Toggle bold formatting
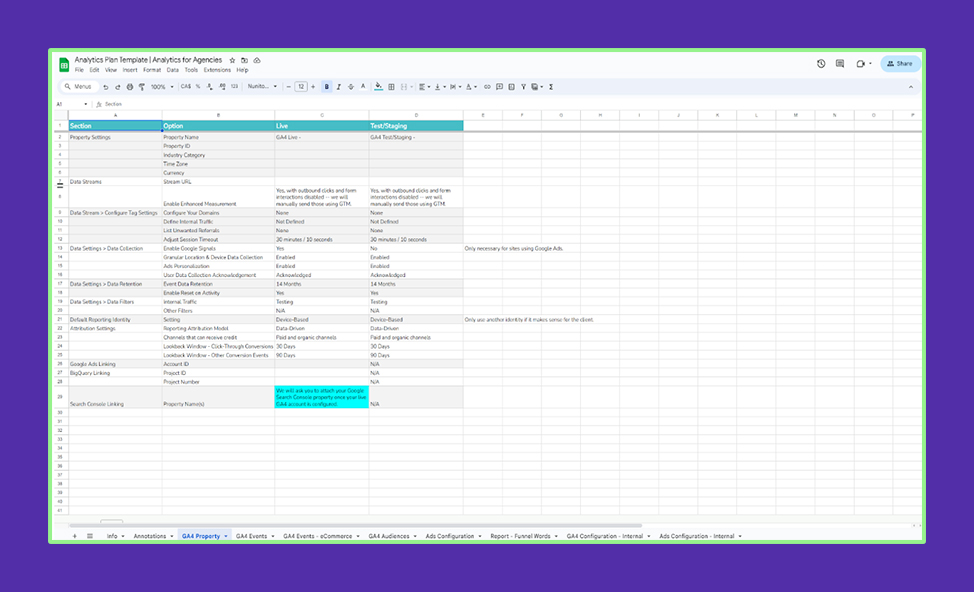Screen dimensions: 974x592 pos(327,87)
